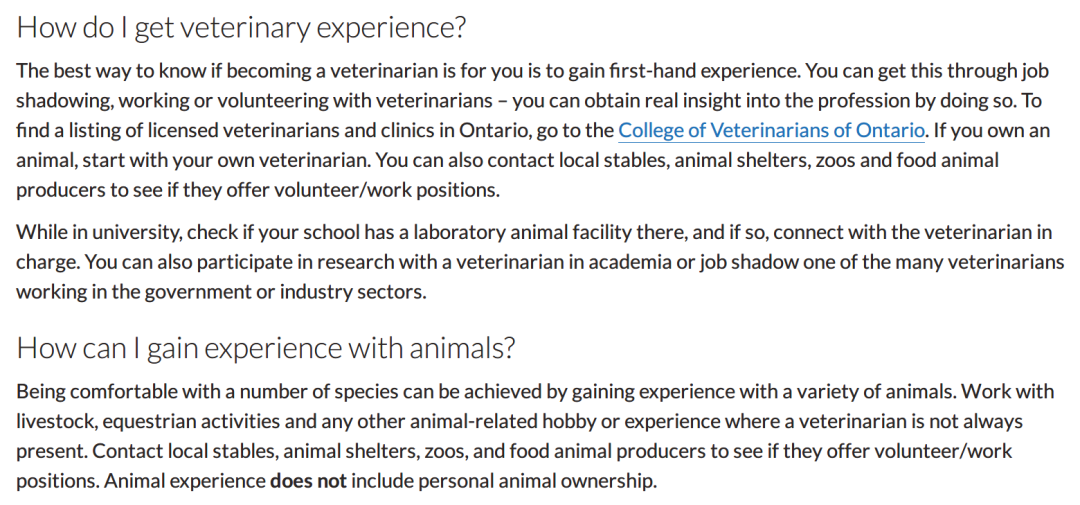Screen dimensions: 1080x505
Task: Click the "How do I get veterinary experience?" heading
Action: [x=241, y=28]
